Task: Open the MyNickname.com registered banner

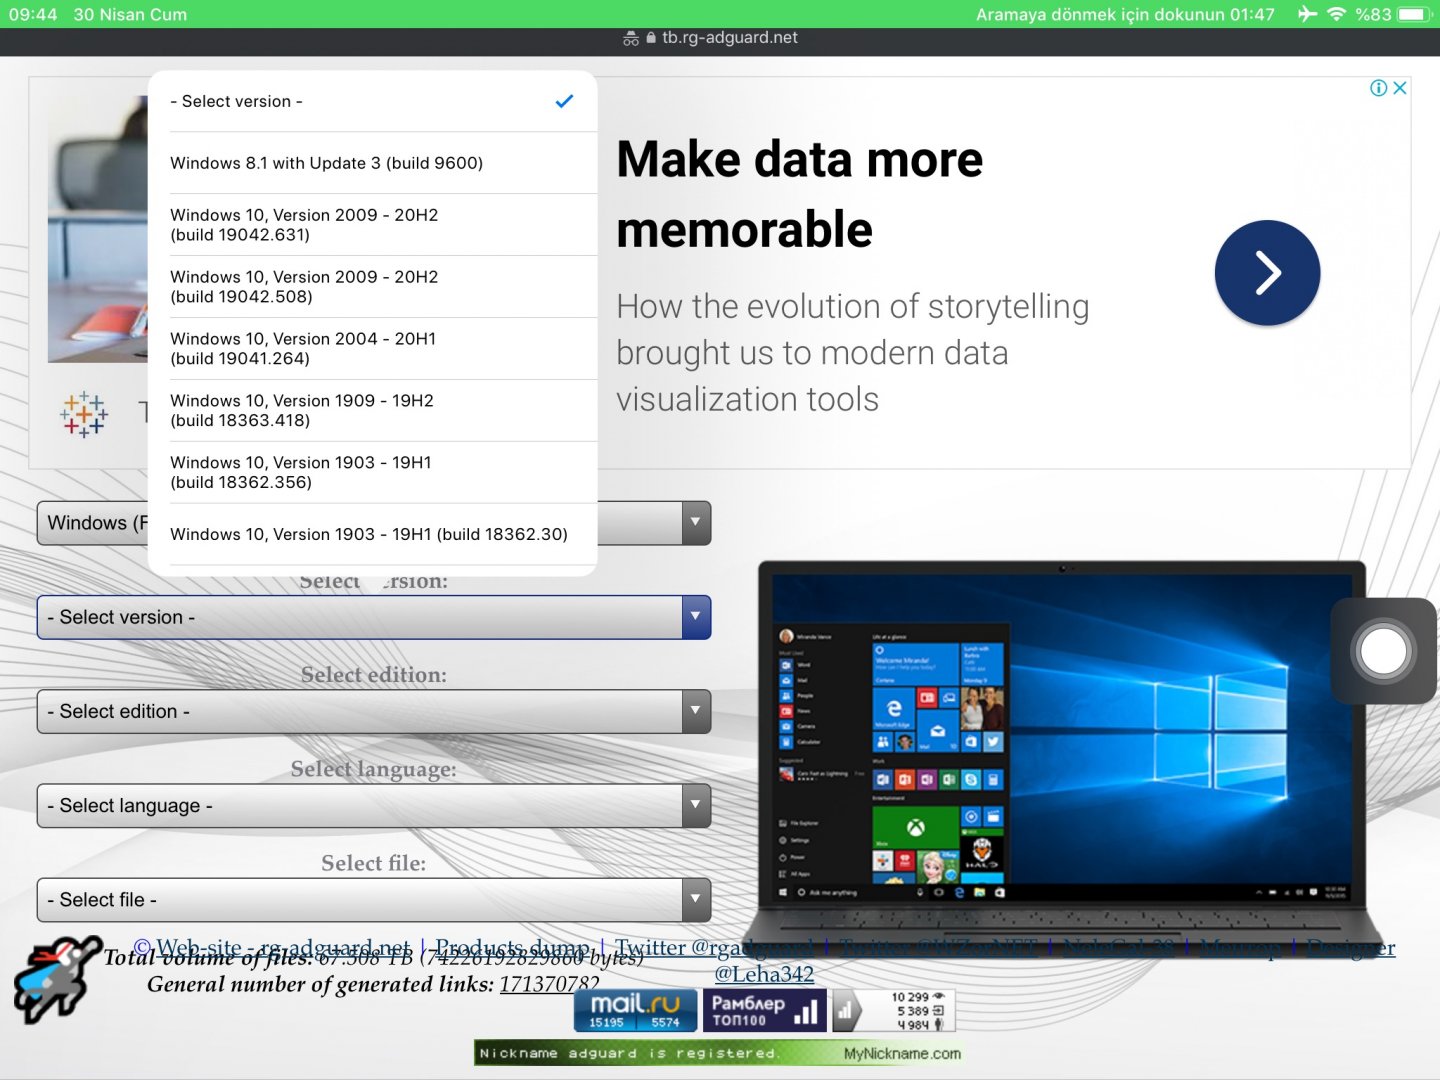Action: click(x=720, y=1053)
